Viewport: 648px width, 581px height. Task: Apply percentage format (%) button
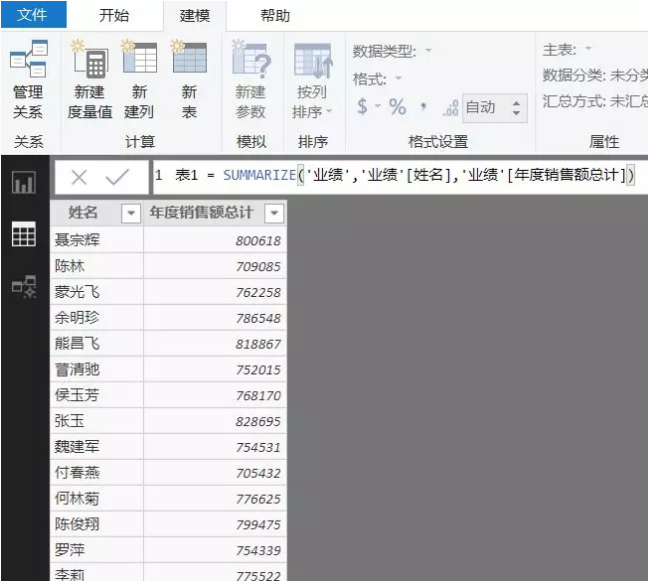(397, 107)
